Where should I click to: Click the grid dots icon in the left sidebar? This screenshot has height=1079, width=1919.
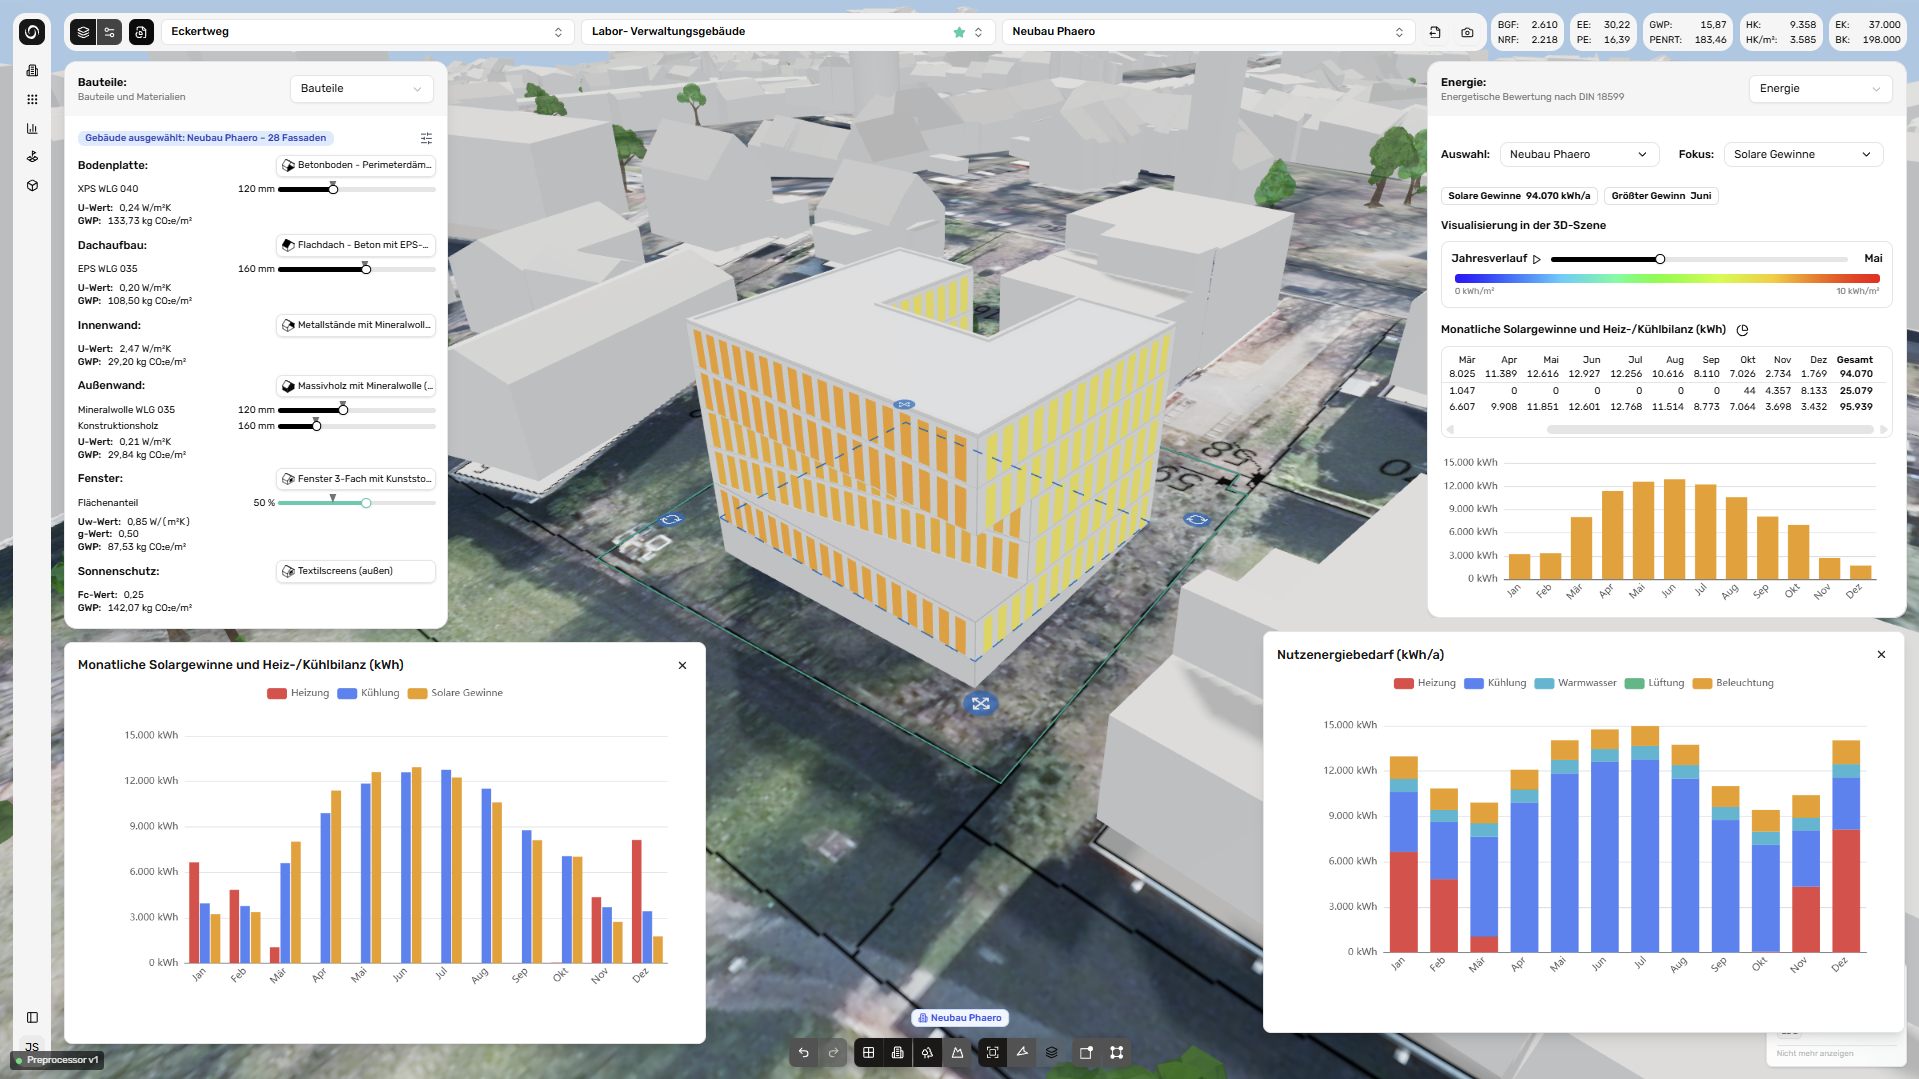point(32,99)
